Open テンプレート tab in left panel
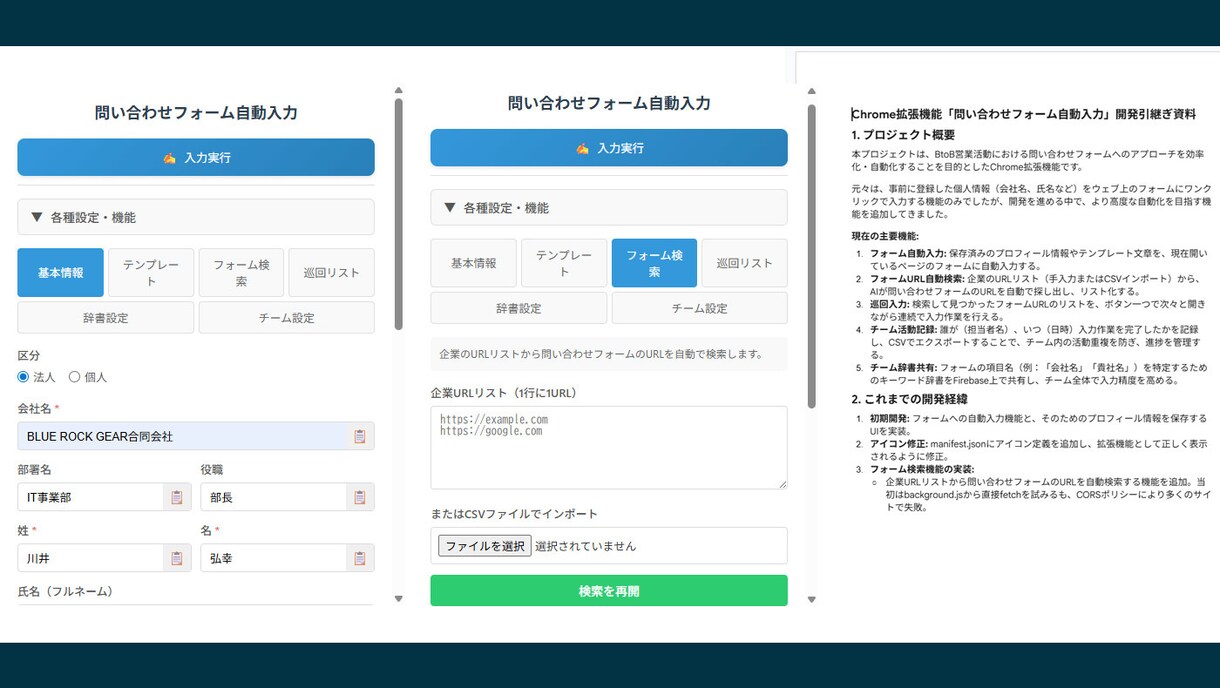The width and height of the screenshot is (1220, 688). [151, 273]
